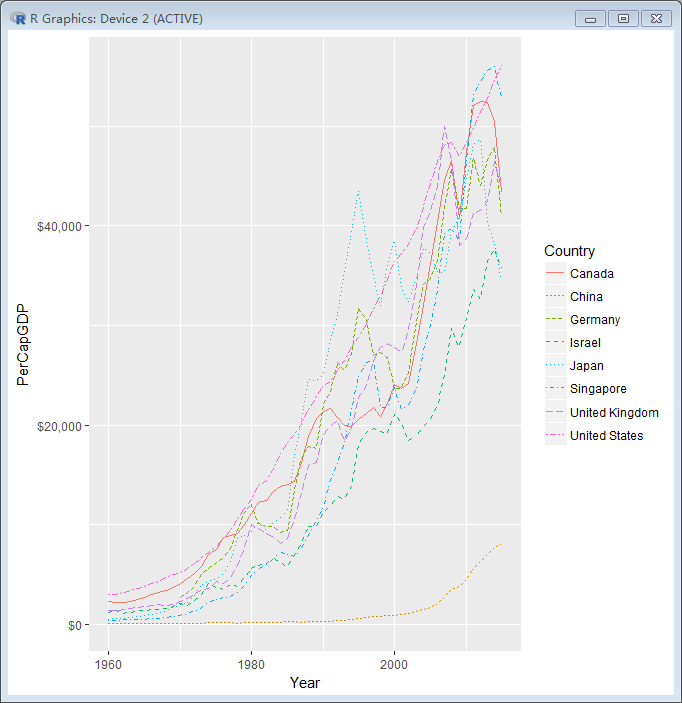682x703 pixels.
Task: Click the $20,000 y-axis tick label
Action: tap(60, 426)
